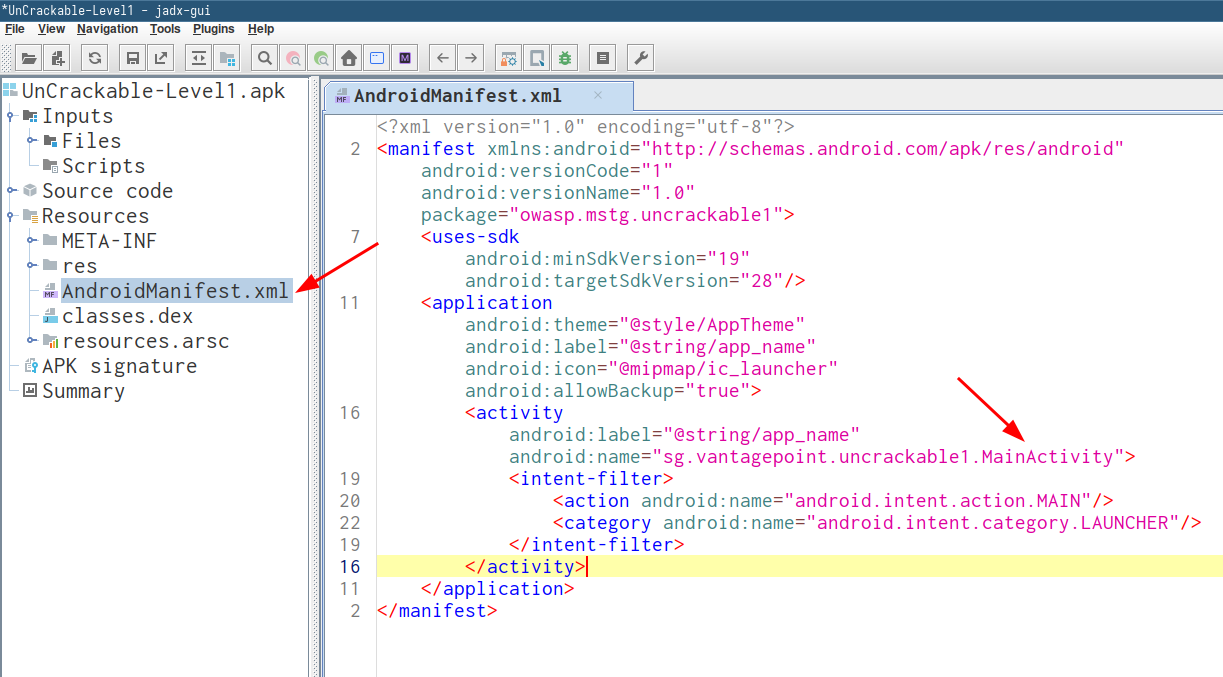Select UnCrackable-Level1.apk root node
Screen dimensions: 1223x677
click(153, 91)
